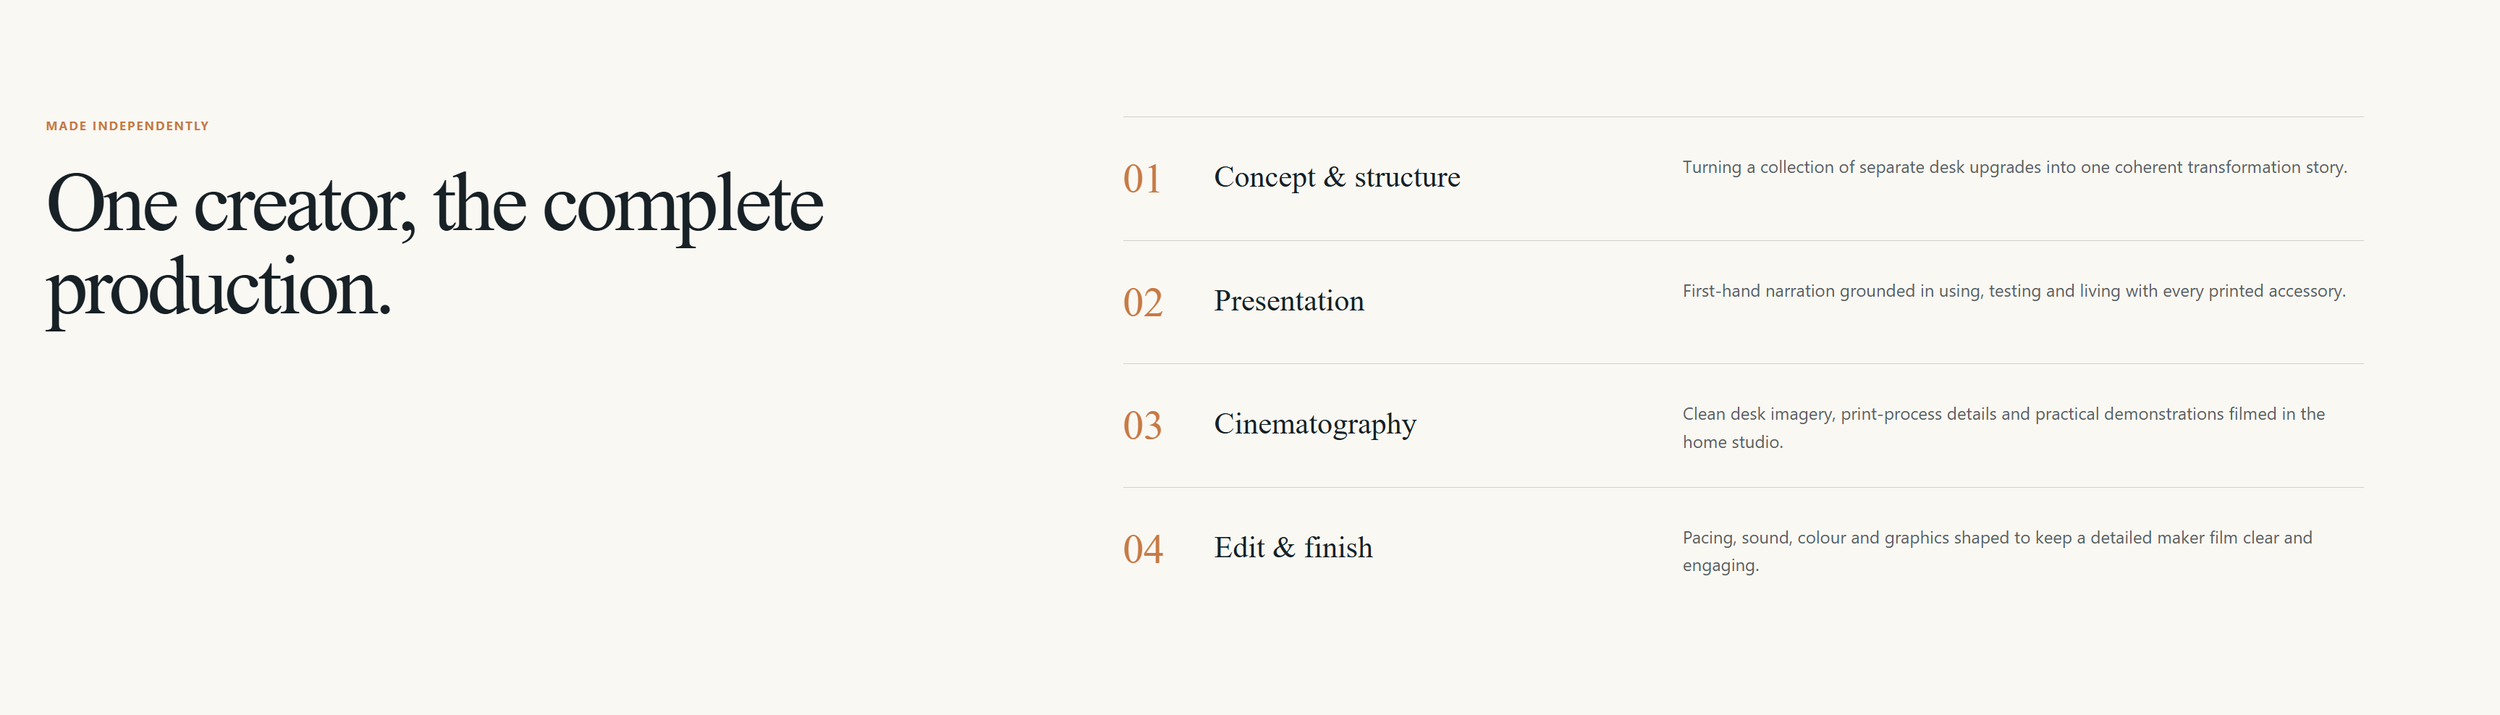
Task: Click the words 'home studio.' in Cinematography description
Action: point(1732,442)
